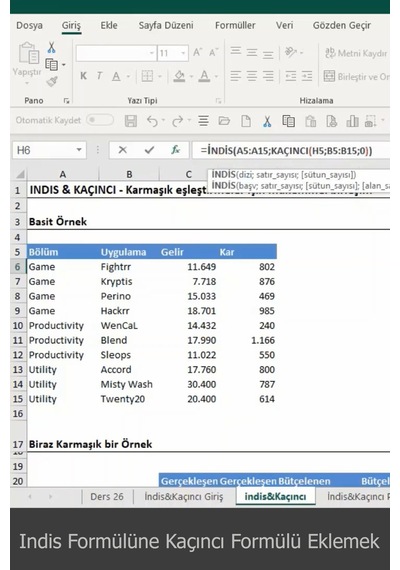400x570 pixels.
Task: Click the fx Insert Function icon
Action: 176,150
